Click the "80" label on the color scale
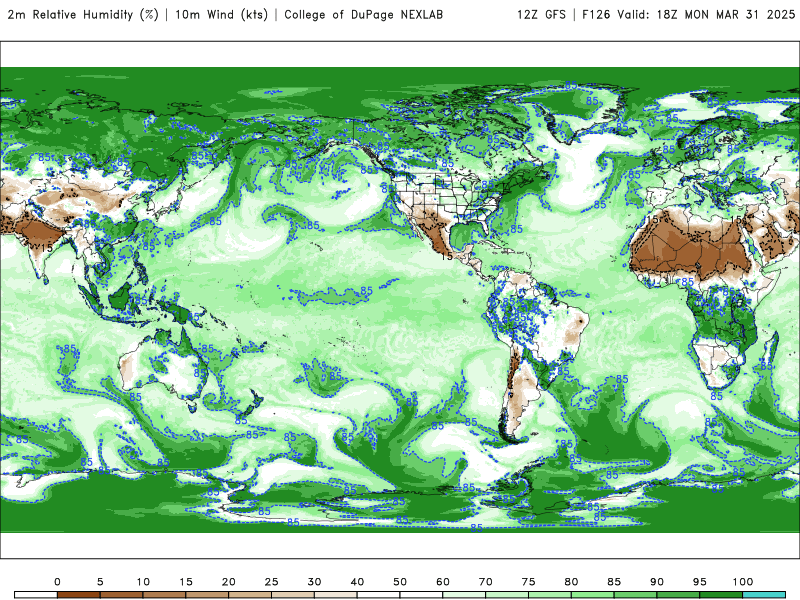Screen dimensions: 800x600 [571, 582]
